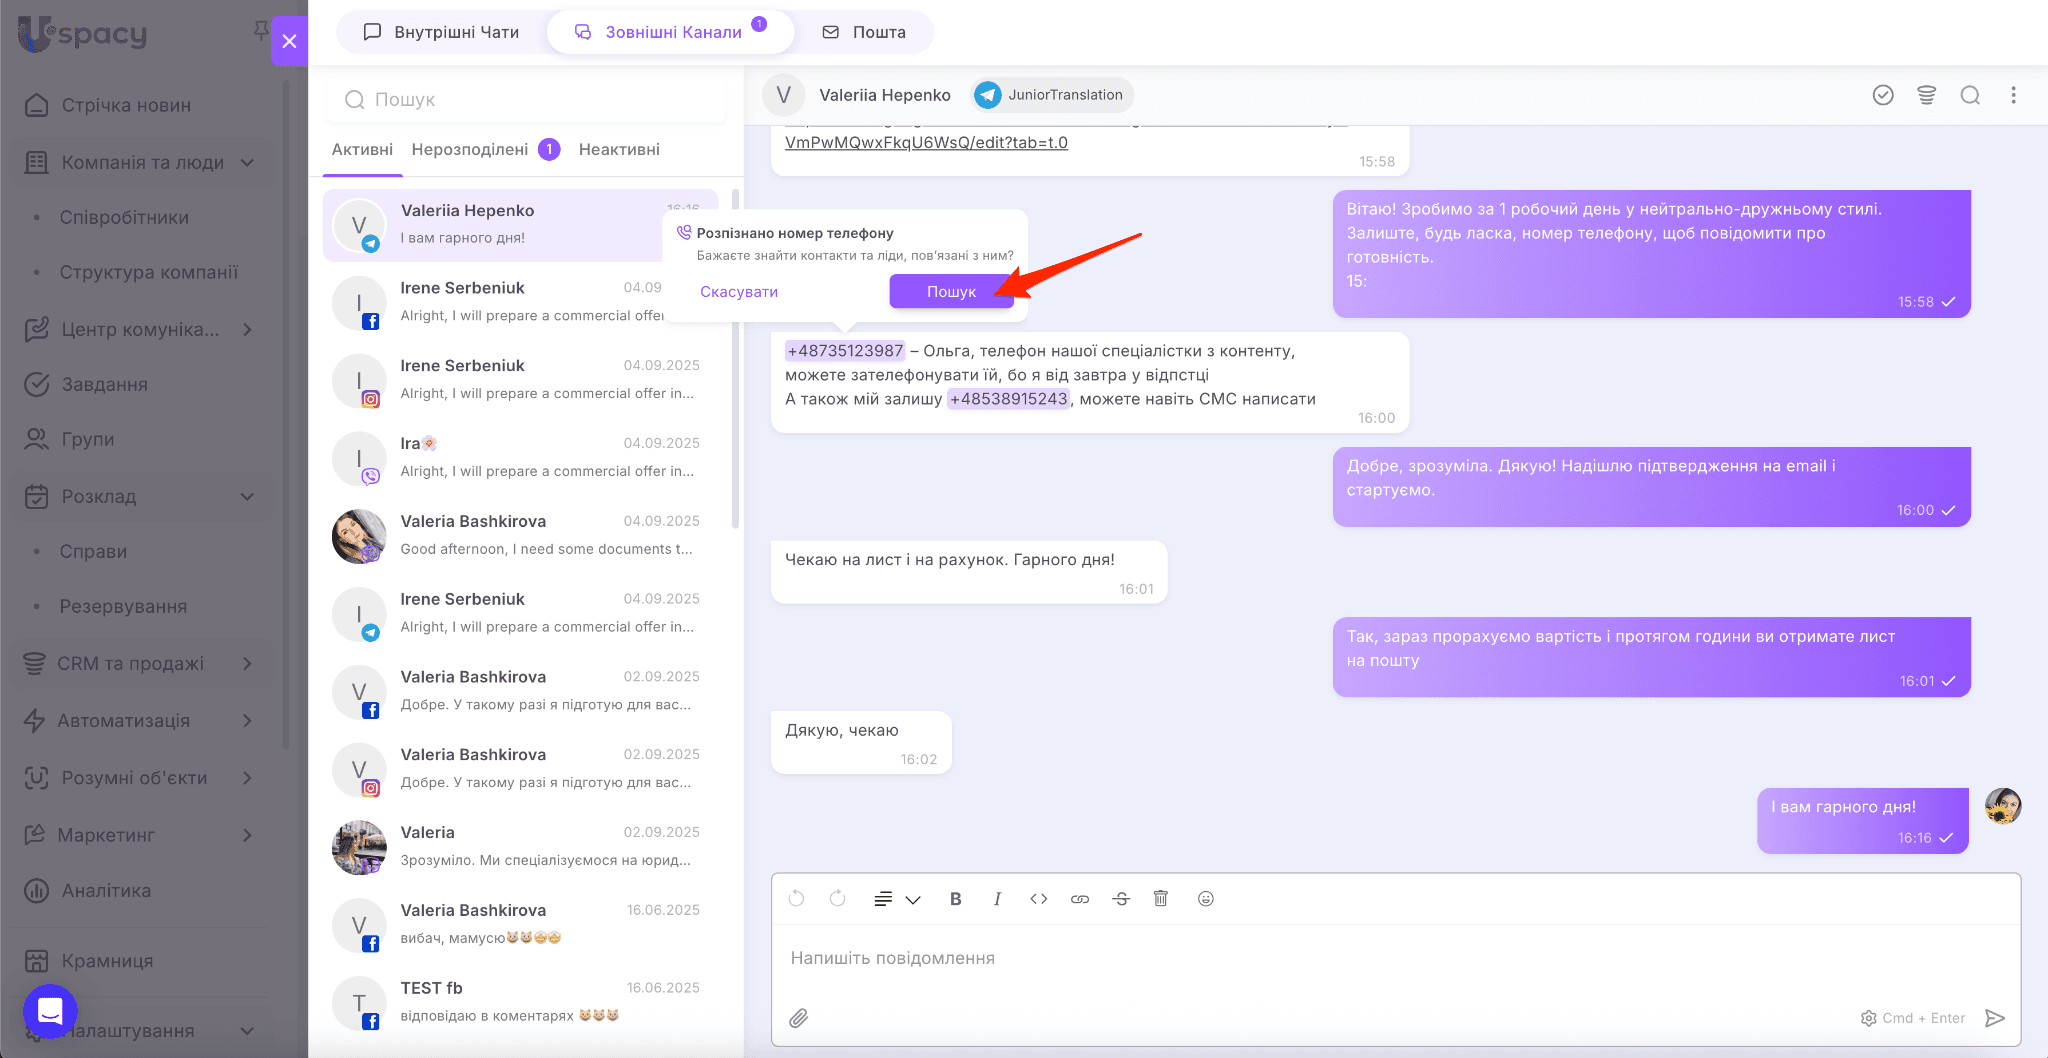Click the mark-as-done checkmark icon in chat header
Image resolution: width=2048 pixels, height=1058 pixels.
1883,95
